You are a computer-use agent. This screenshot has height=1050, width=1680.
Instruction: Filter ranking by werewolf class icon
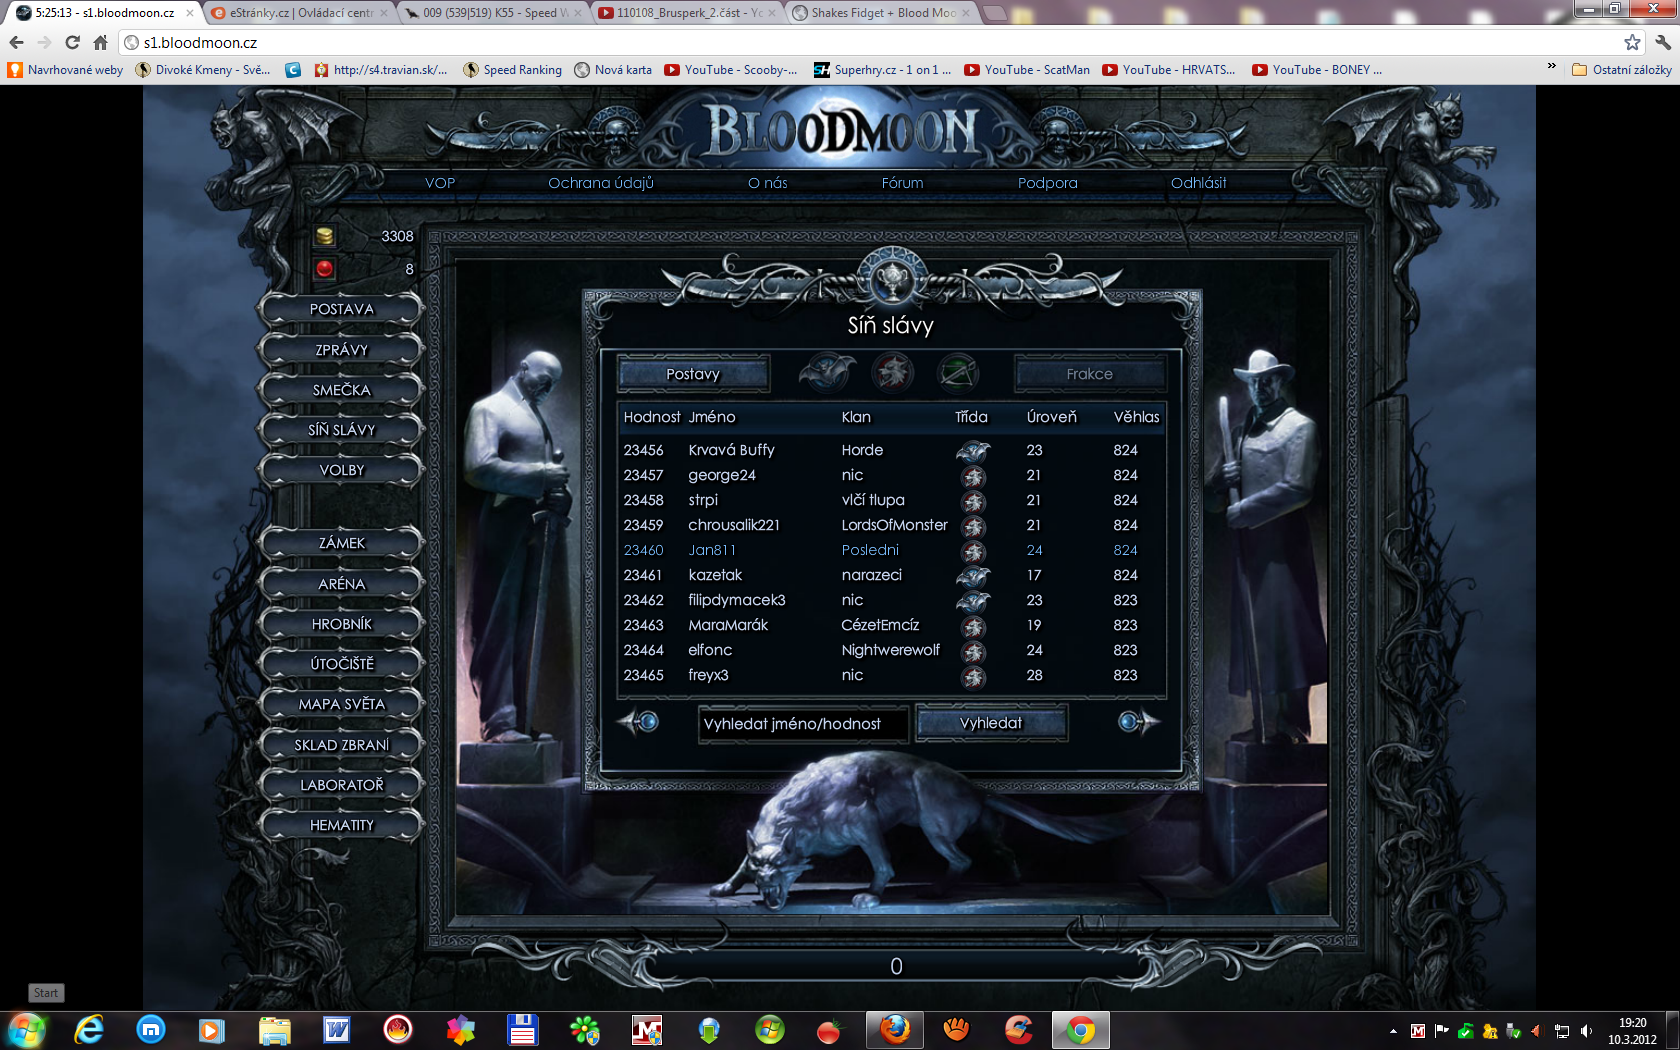pyautogui.click(x=893, y=373)
